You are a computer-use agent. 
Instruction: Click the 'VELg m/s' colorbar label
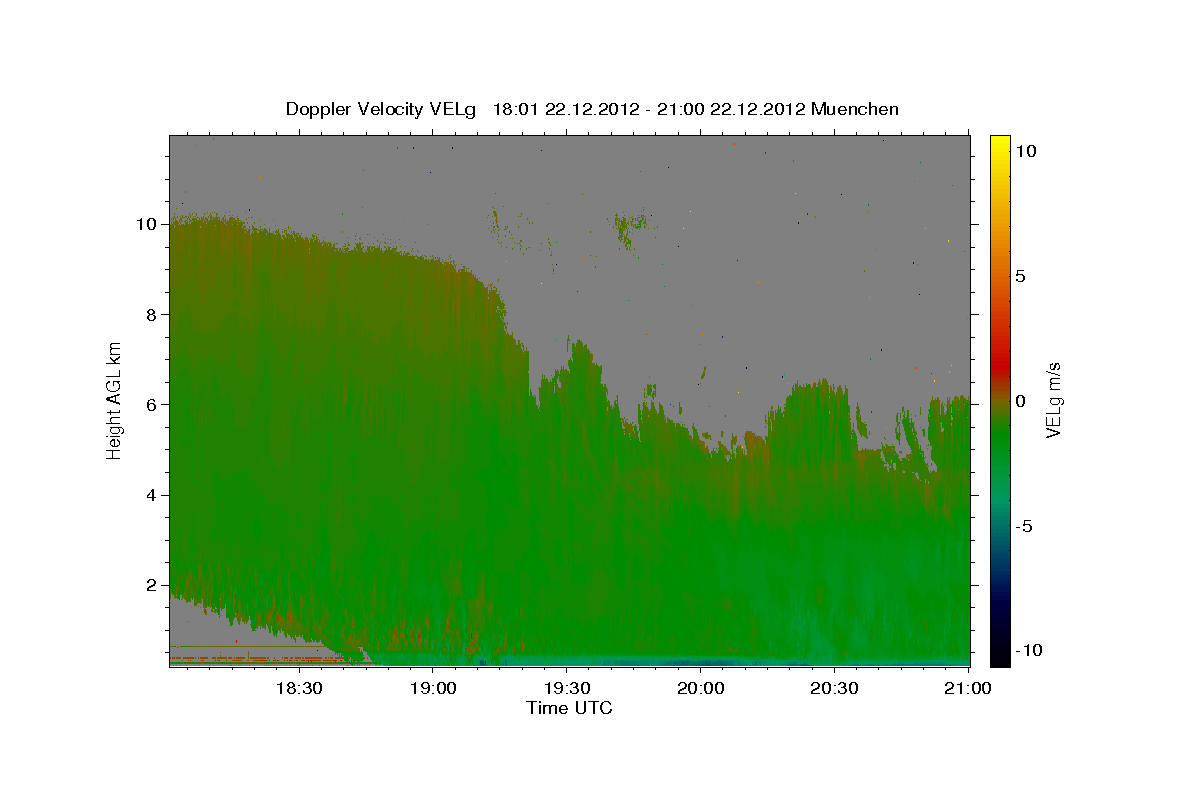click(1053, 400)
